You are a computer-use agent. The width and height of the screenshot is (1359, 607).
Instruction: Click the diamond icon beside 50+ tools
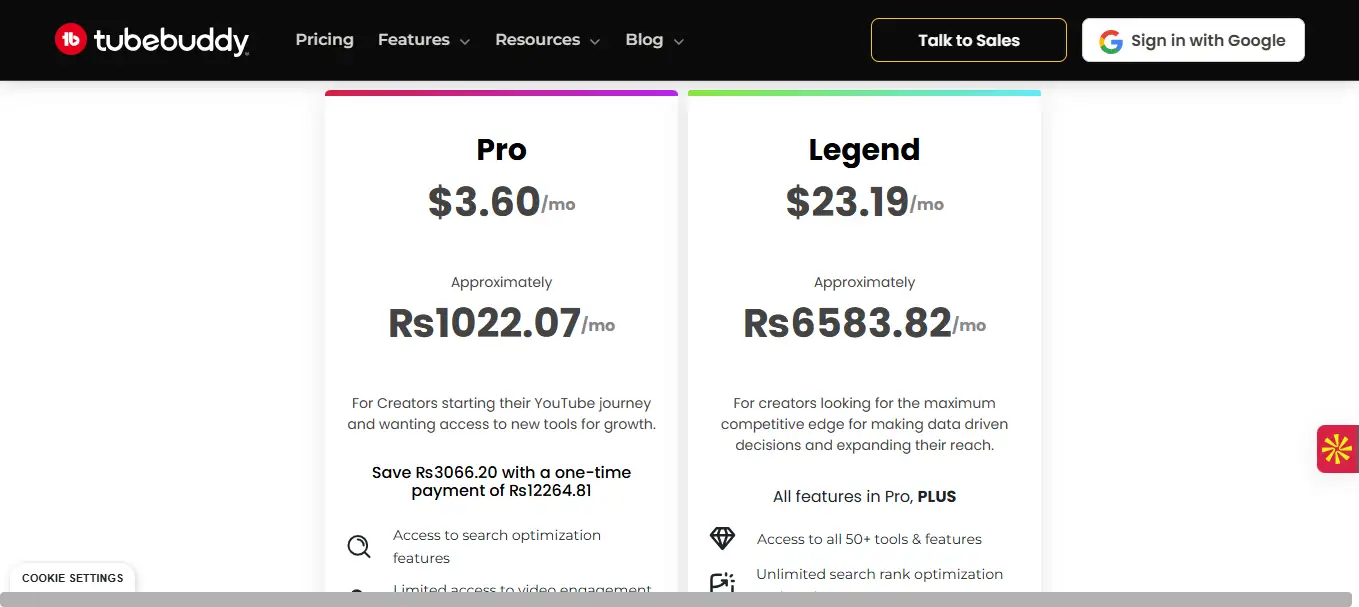click(722, 538)
